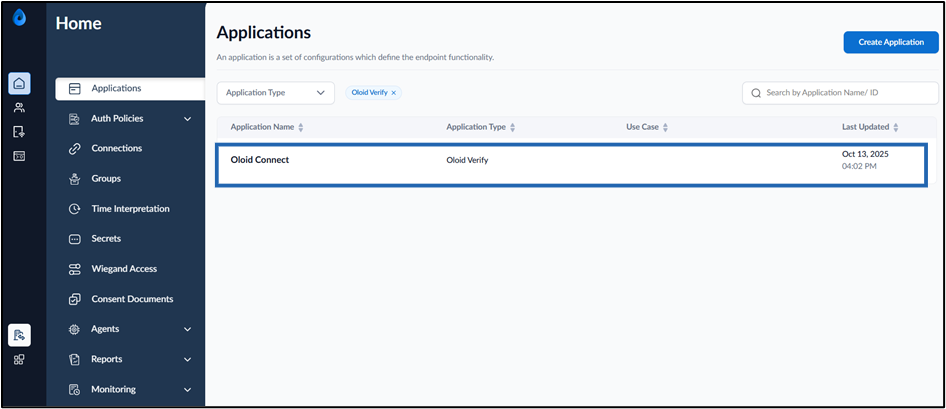Image resolution: width=946 pixels, height=409 pixels.
Task: Click the Agents label
Action: tap(105, 329)
